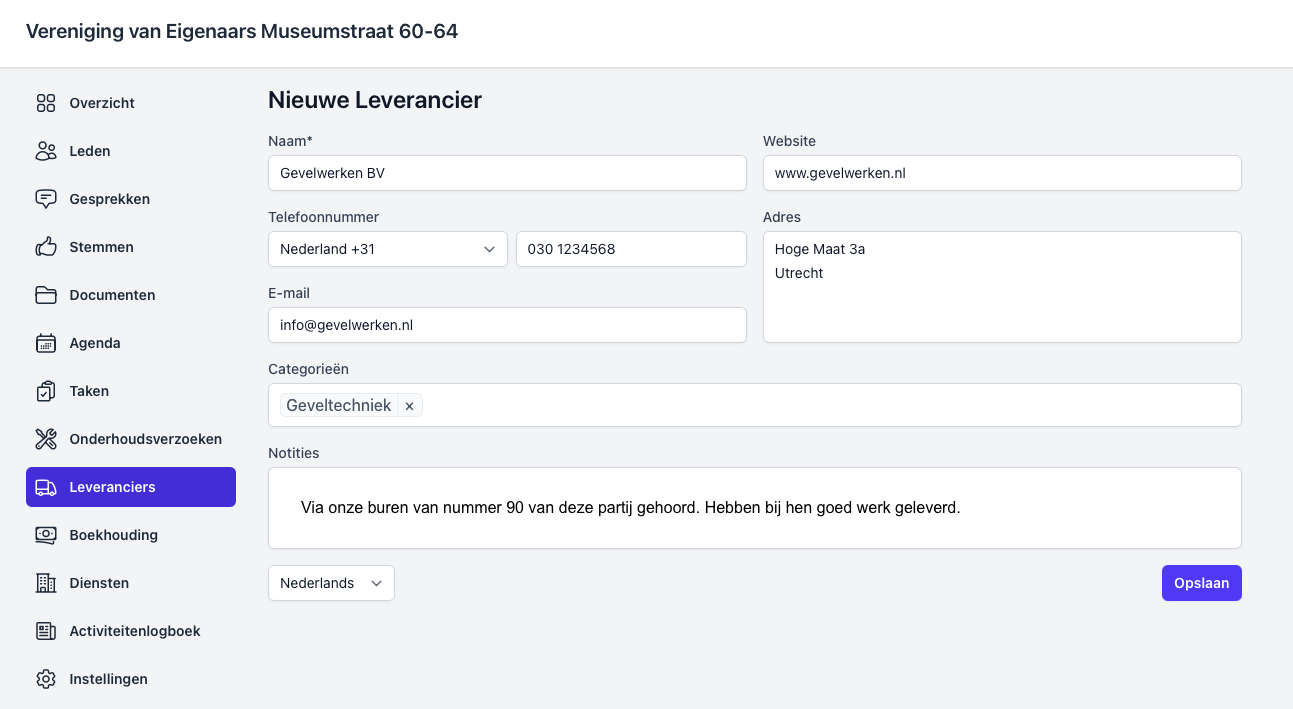Click the Leden people icon
This screenshot has height=709, width=1293.
(46, 151)
